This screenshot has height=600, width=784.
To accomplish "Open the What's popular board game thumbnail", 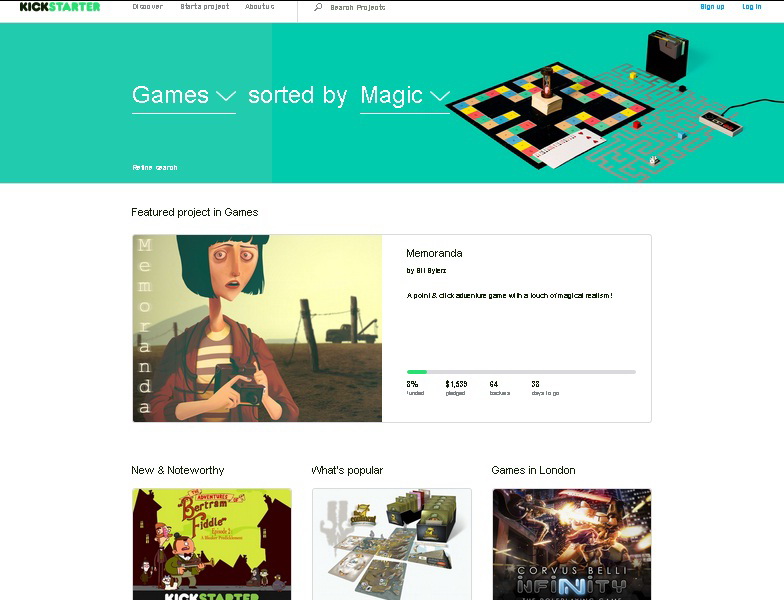I will [x=392, y=544].
